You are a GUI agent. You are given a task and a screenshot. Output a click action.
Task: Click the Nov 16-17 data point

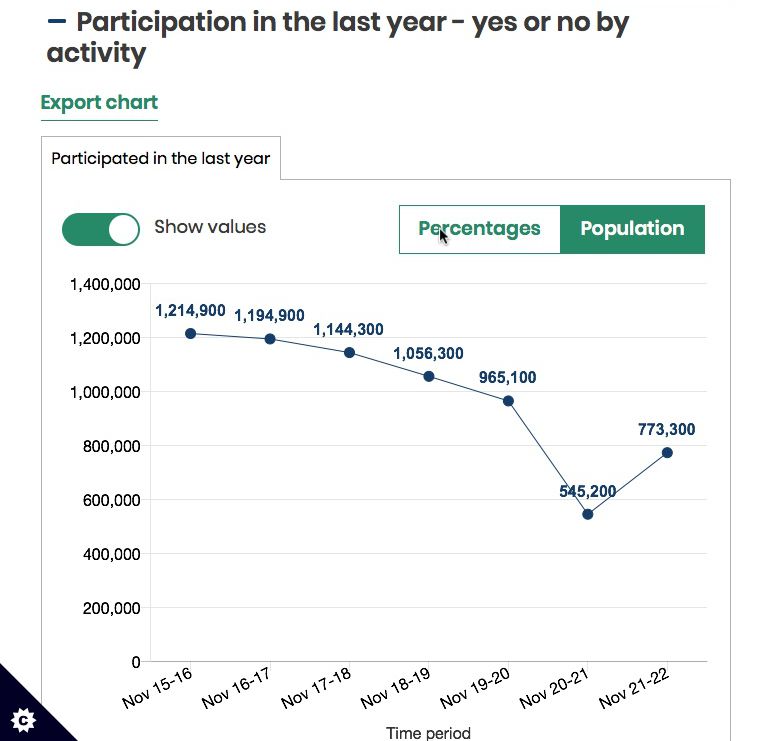coord(270,339)
